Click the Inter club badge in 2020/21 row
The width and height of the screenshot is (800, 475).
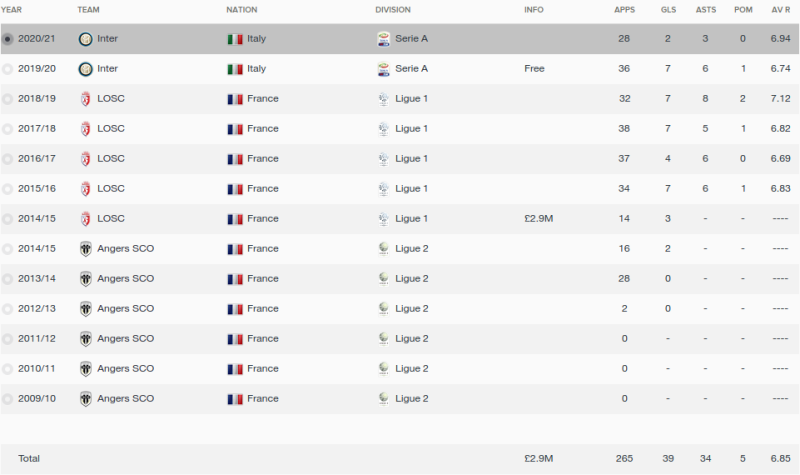(86, 39)
